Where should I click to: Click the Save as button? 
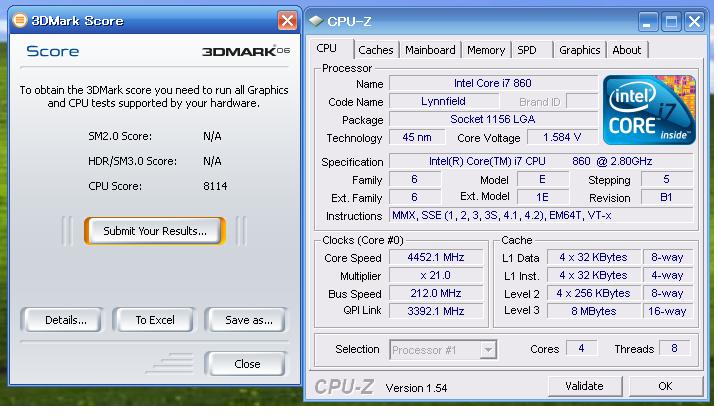tap(247, 320)
